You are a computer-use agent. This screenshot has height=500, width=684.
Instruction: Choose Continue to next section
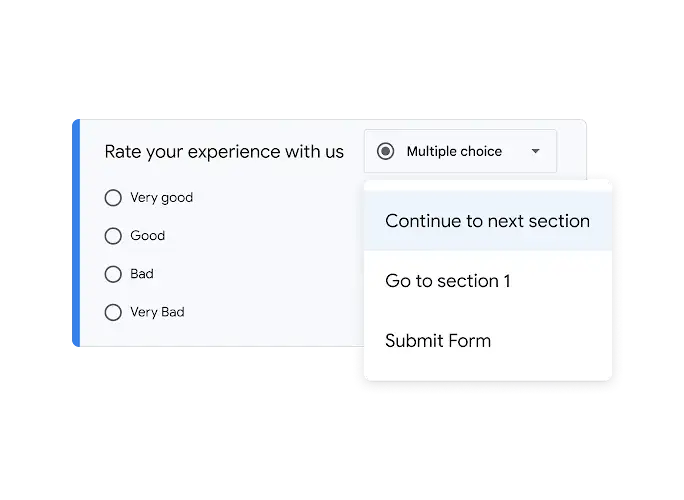tap(487, 221)
